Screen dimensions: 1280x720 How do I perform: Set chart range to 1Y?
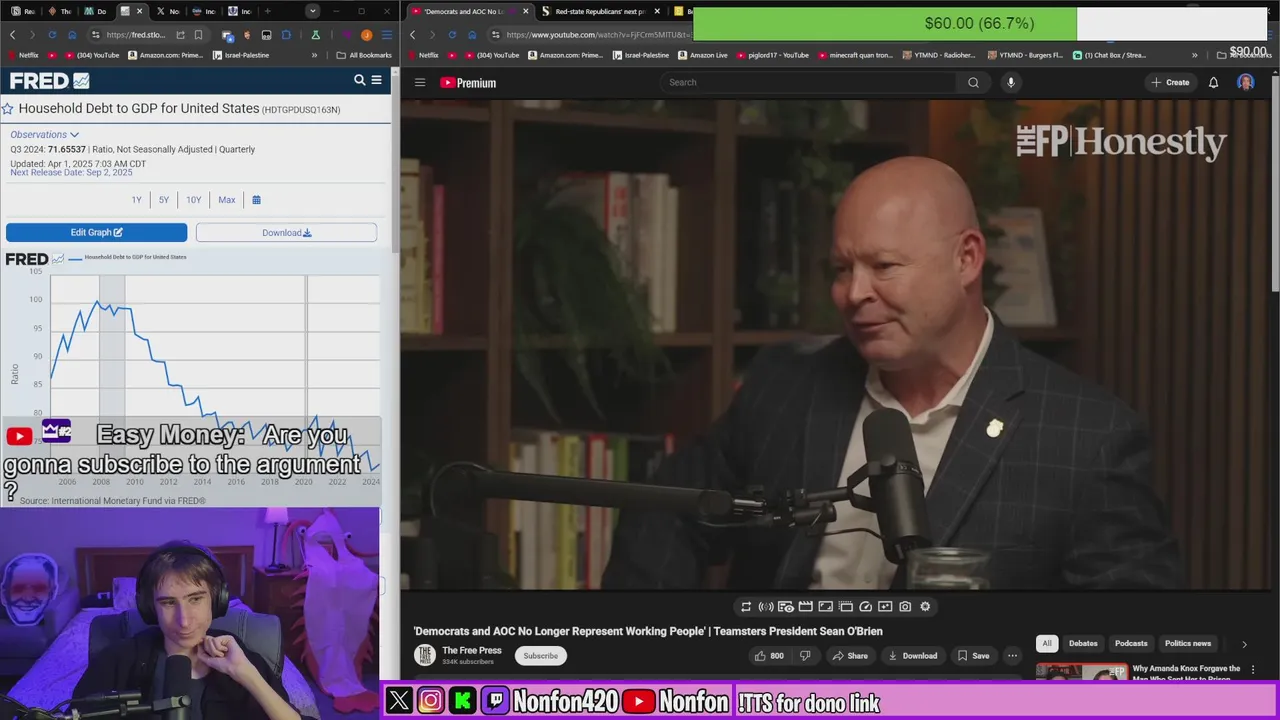[137, 200]
